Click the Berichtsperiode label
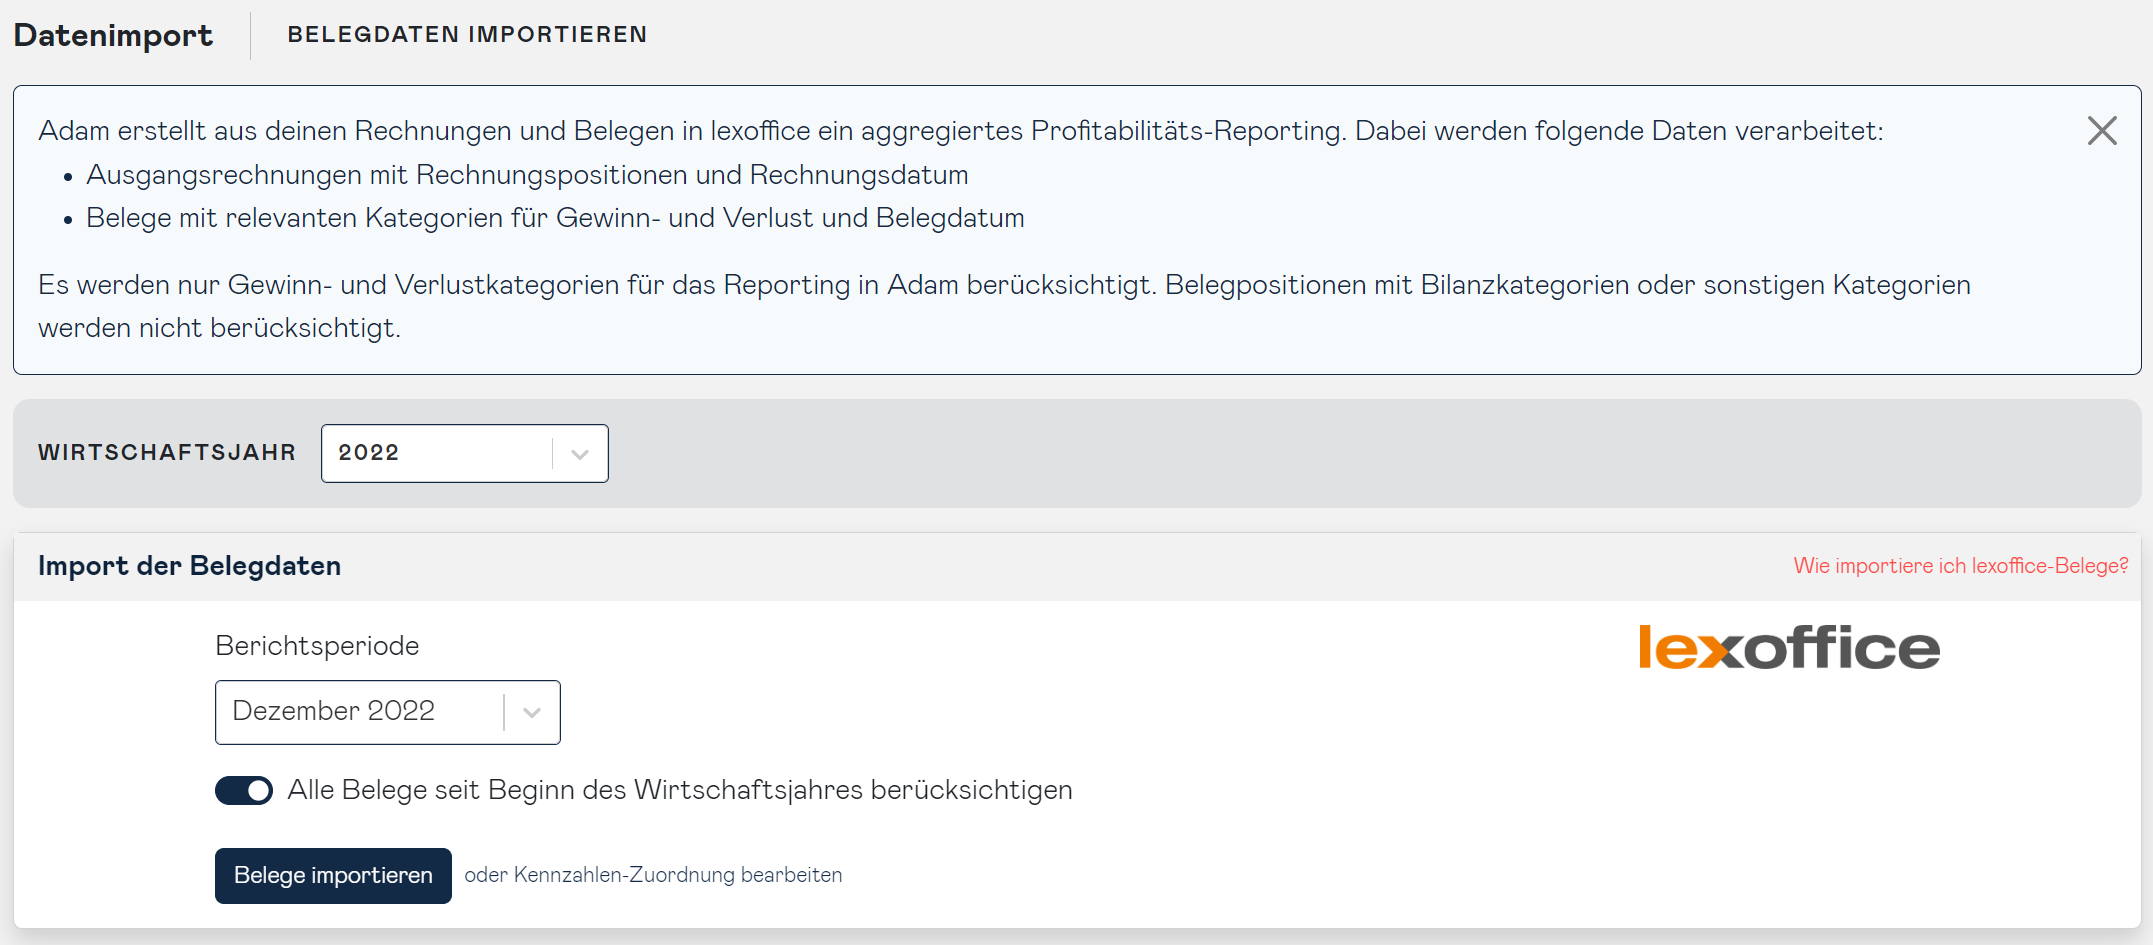This screenshot has height=945, width=2153. click(x=317, y=646)
